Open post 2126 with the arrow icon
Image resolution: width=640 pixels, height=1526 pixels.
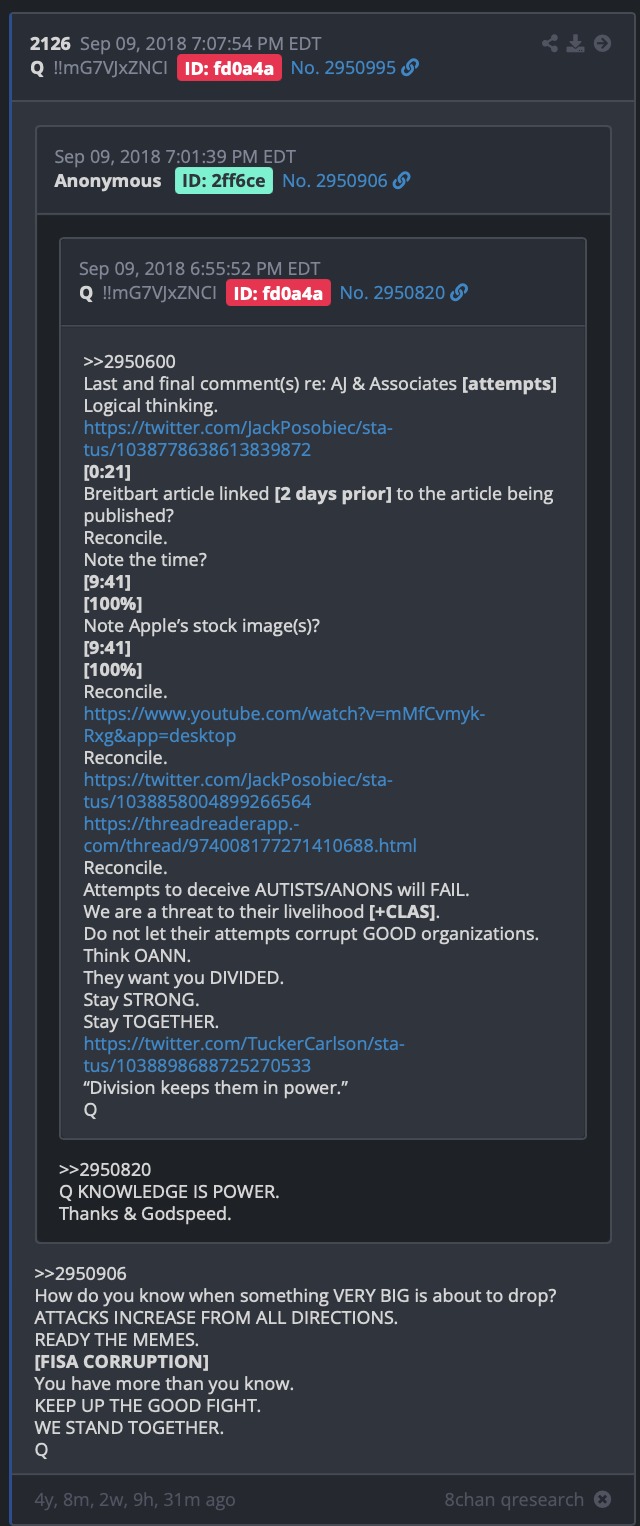(602, 43)
